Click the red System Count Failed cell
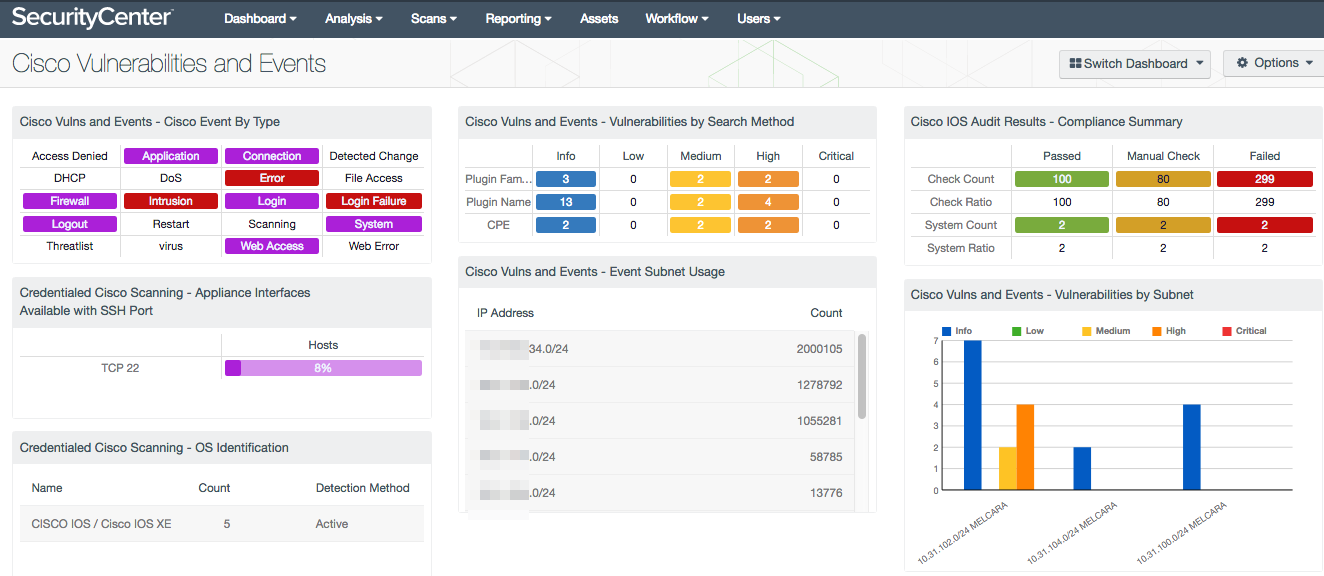Screen dimensions: 1324x576 coord(1265,225)
